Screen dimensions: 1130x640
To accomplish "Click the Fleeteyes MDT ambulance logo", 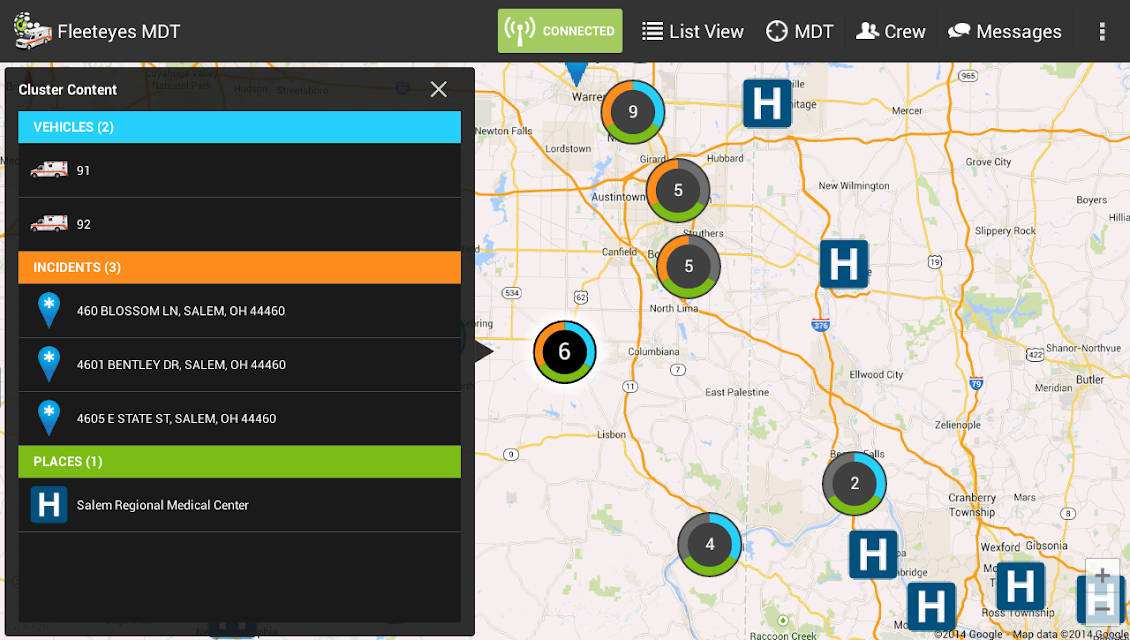I will click(x=32, y=30).
